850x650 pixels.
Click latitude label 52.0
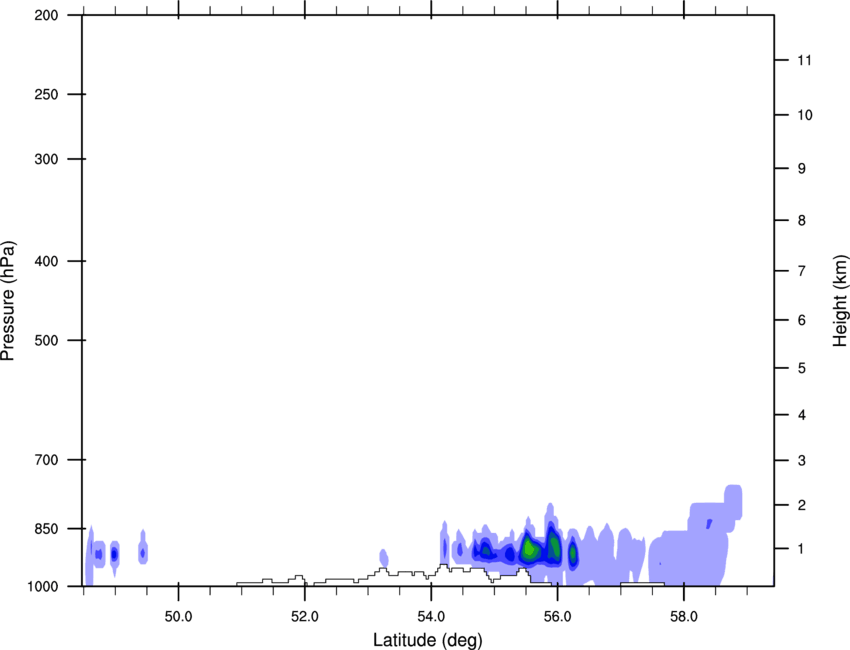tap(305, 617)
